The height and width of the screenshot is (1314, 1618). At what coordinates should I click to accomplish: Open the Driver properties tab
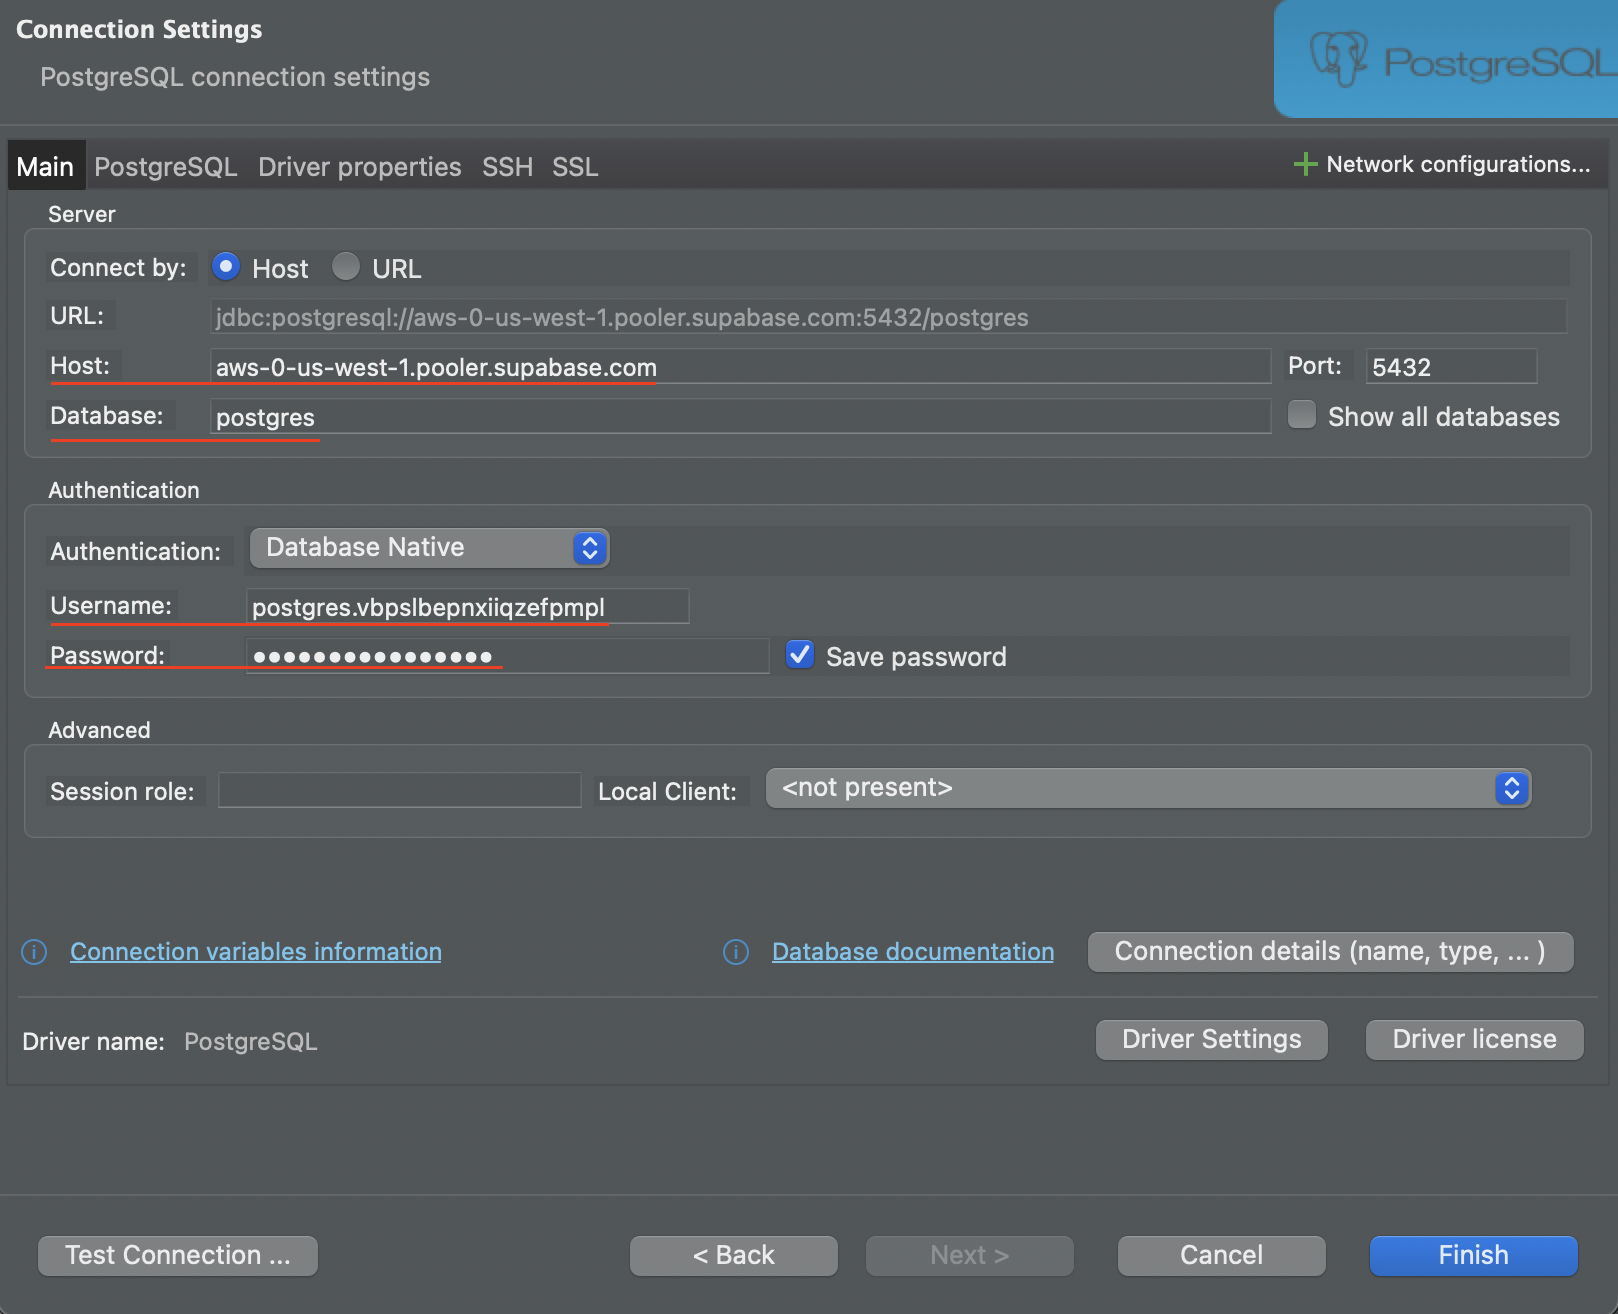click(x=359, y=167)
